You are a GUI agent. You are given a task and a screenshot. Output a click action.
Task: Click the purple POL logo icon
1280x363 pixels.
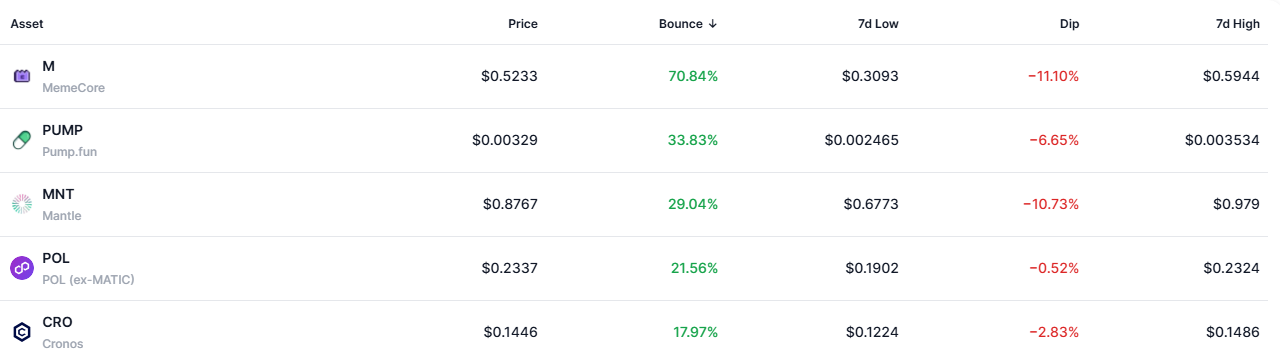[x=22, y=268]
